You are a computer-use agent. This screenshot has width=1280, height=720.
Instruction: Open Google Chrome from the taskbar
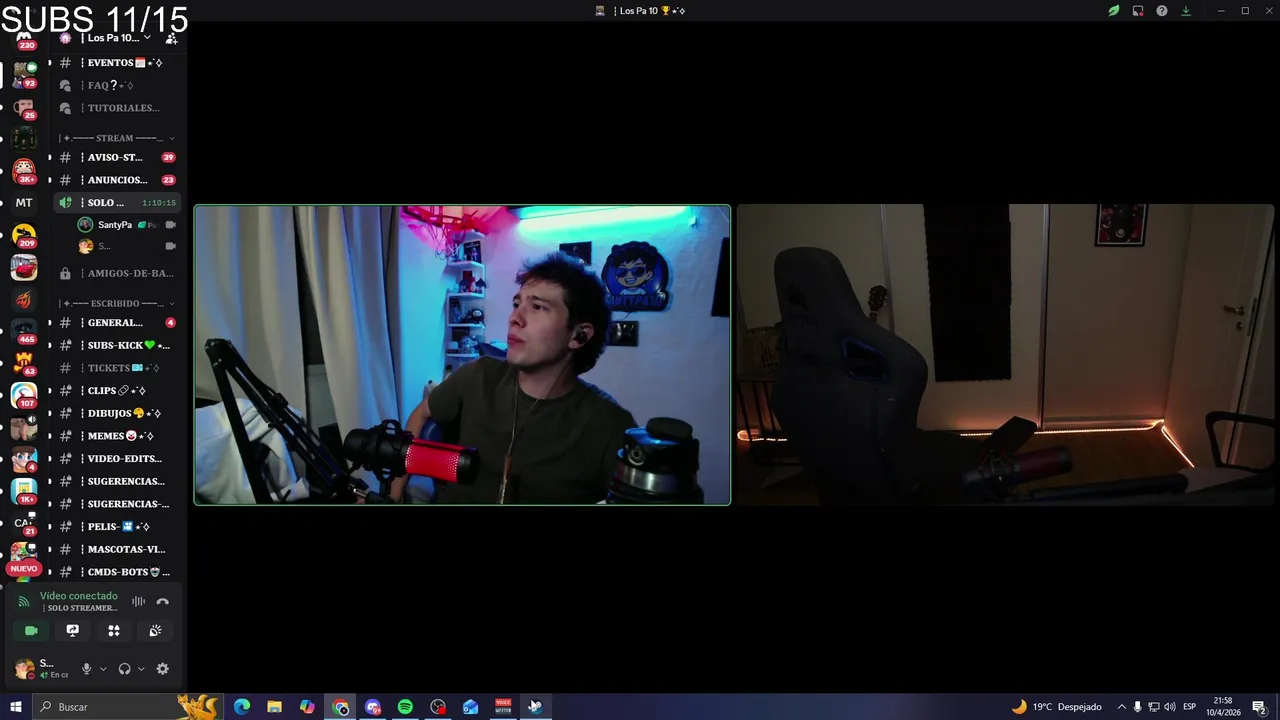coord(340,707)
